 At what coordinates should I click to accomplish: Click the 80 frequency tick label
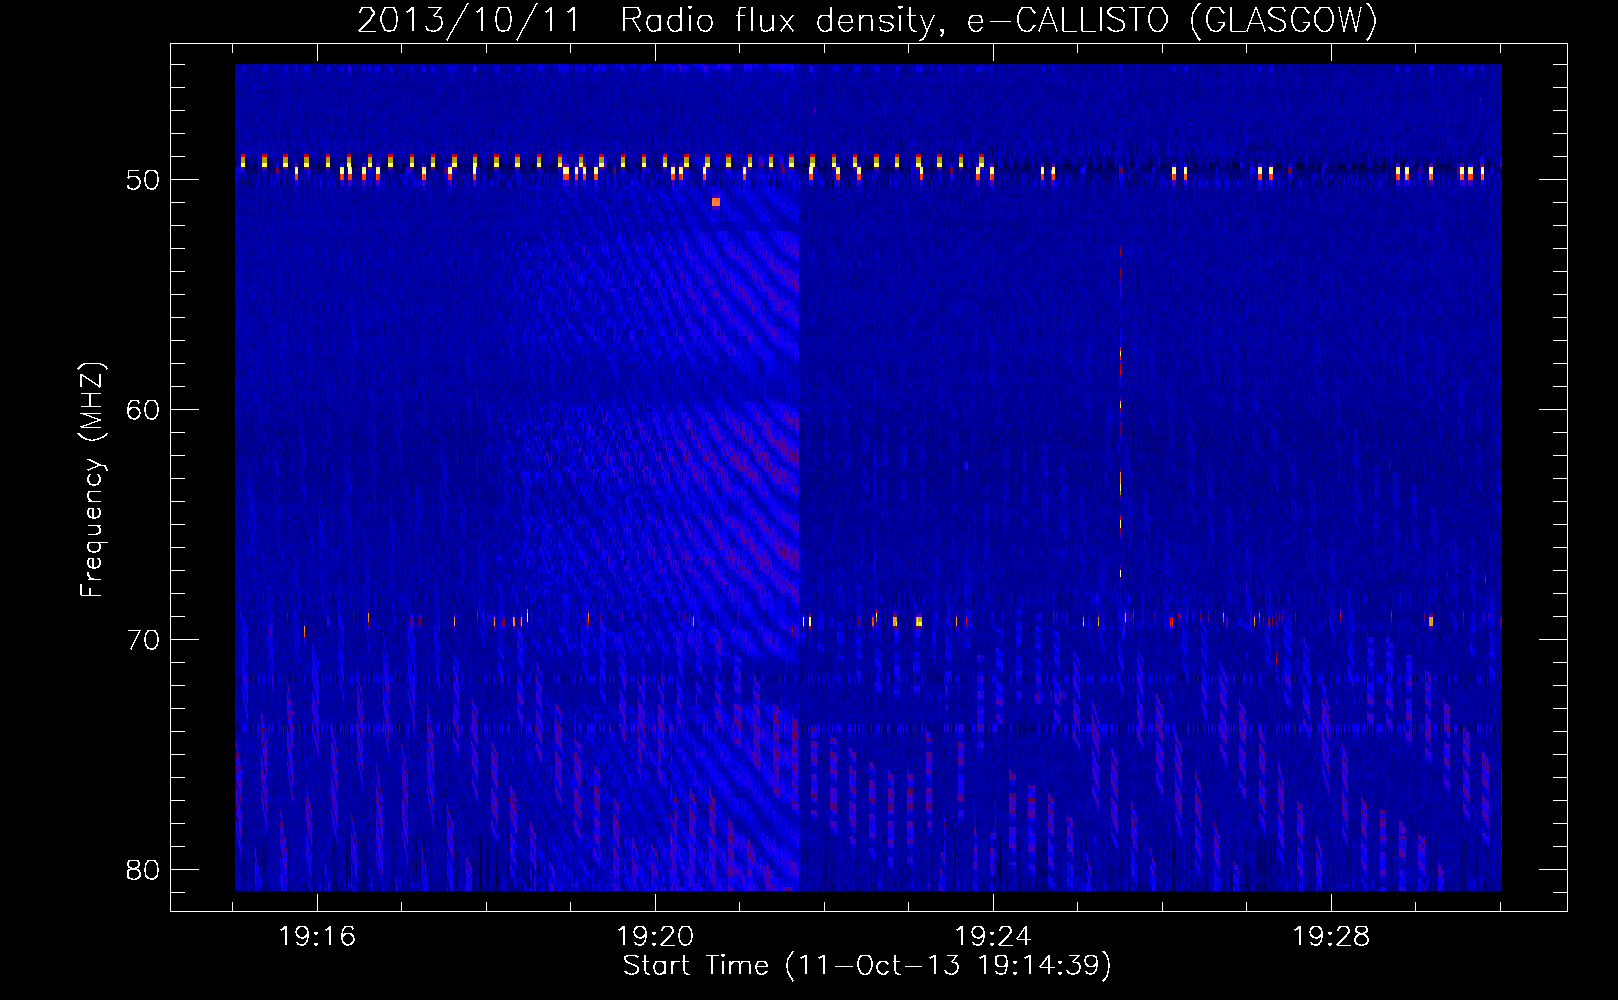pos(143,870)
